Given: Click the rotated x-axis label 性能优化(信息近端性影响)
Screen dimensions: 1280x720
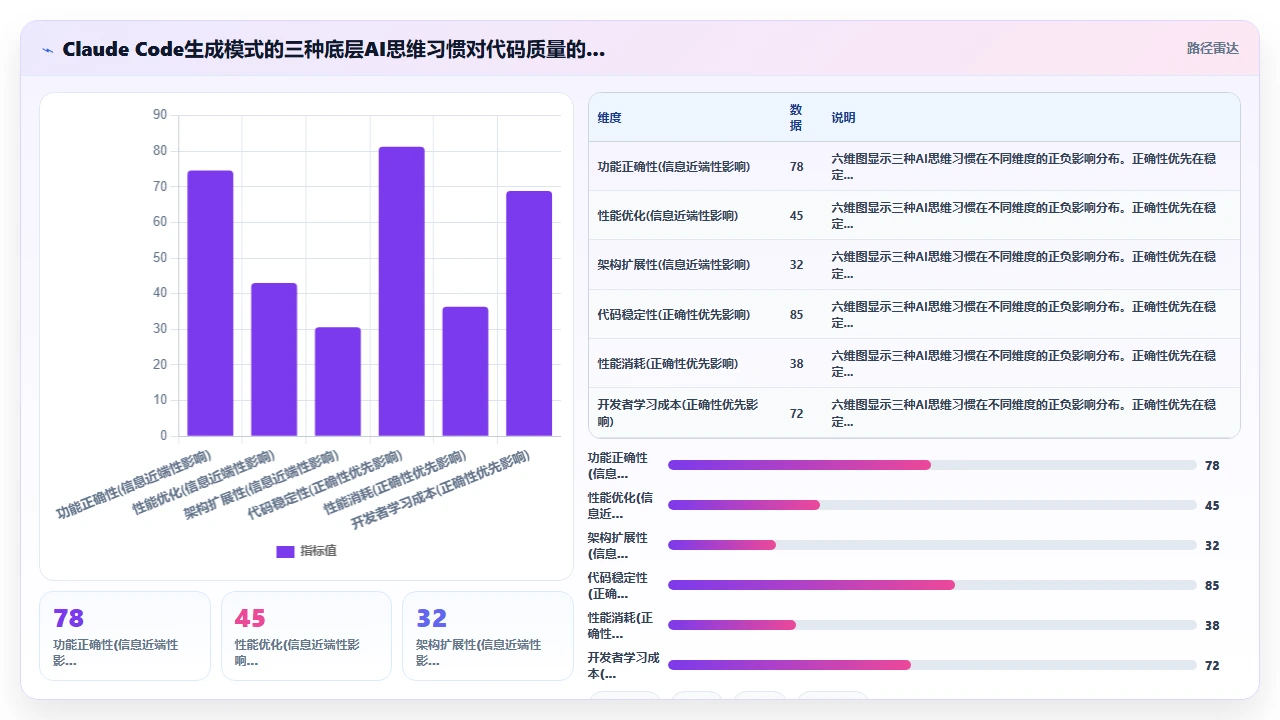Looking at the screenshot, I should click(204, 482).
